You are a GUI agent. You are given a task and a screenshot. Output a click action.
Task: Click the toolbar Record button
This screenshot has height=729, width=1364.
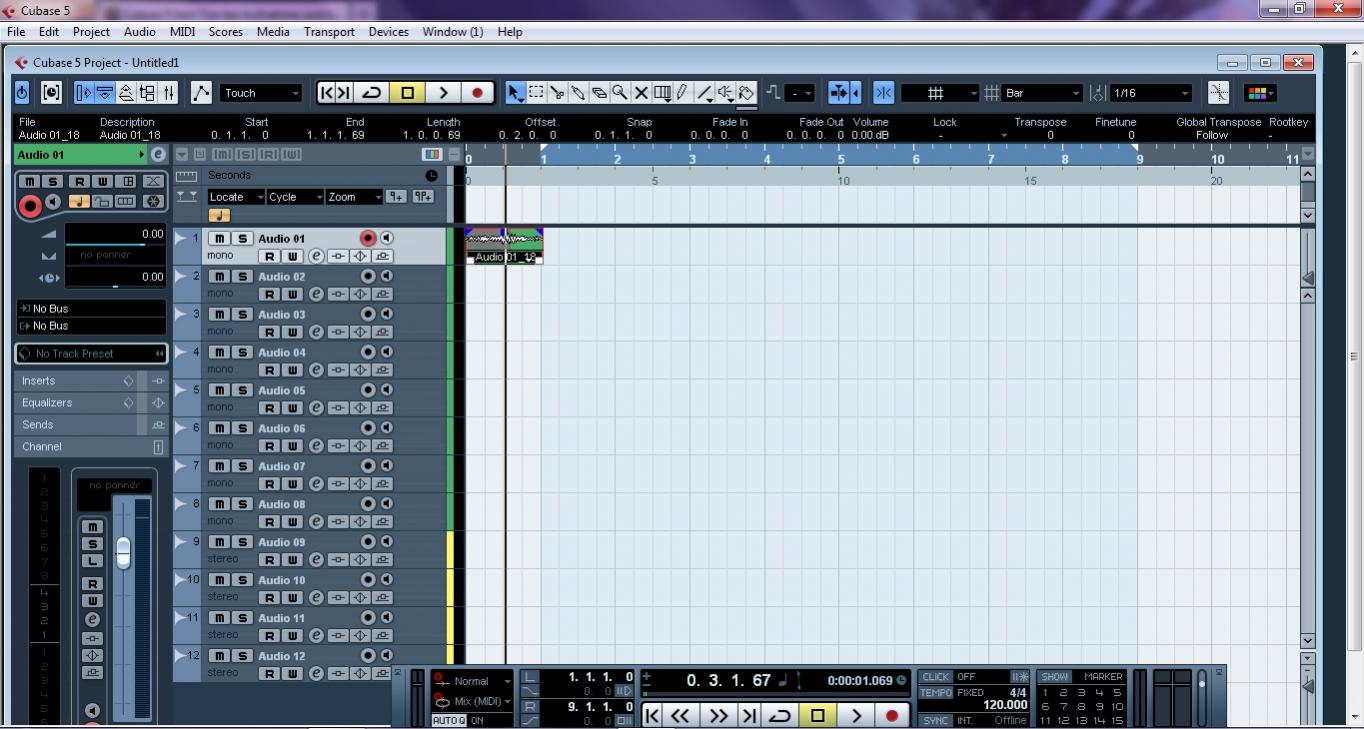tap(477, 93)
